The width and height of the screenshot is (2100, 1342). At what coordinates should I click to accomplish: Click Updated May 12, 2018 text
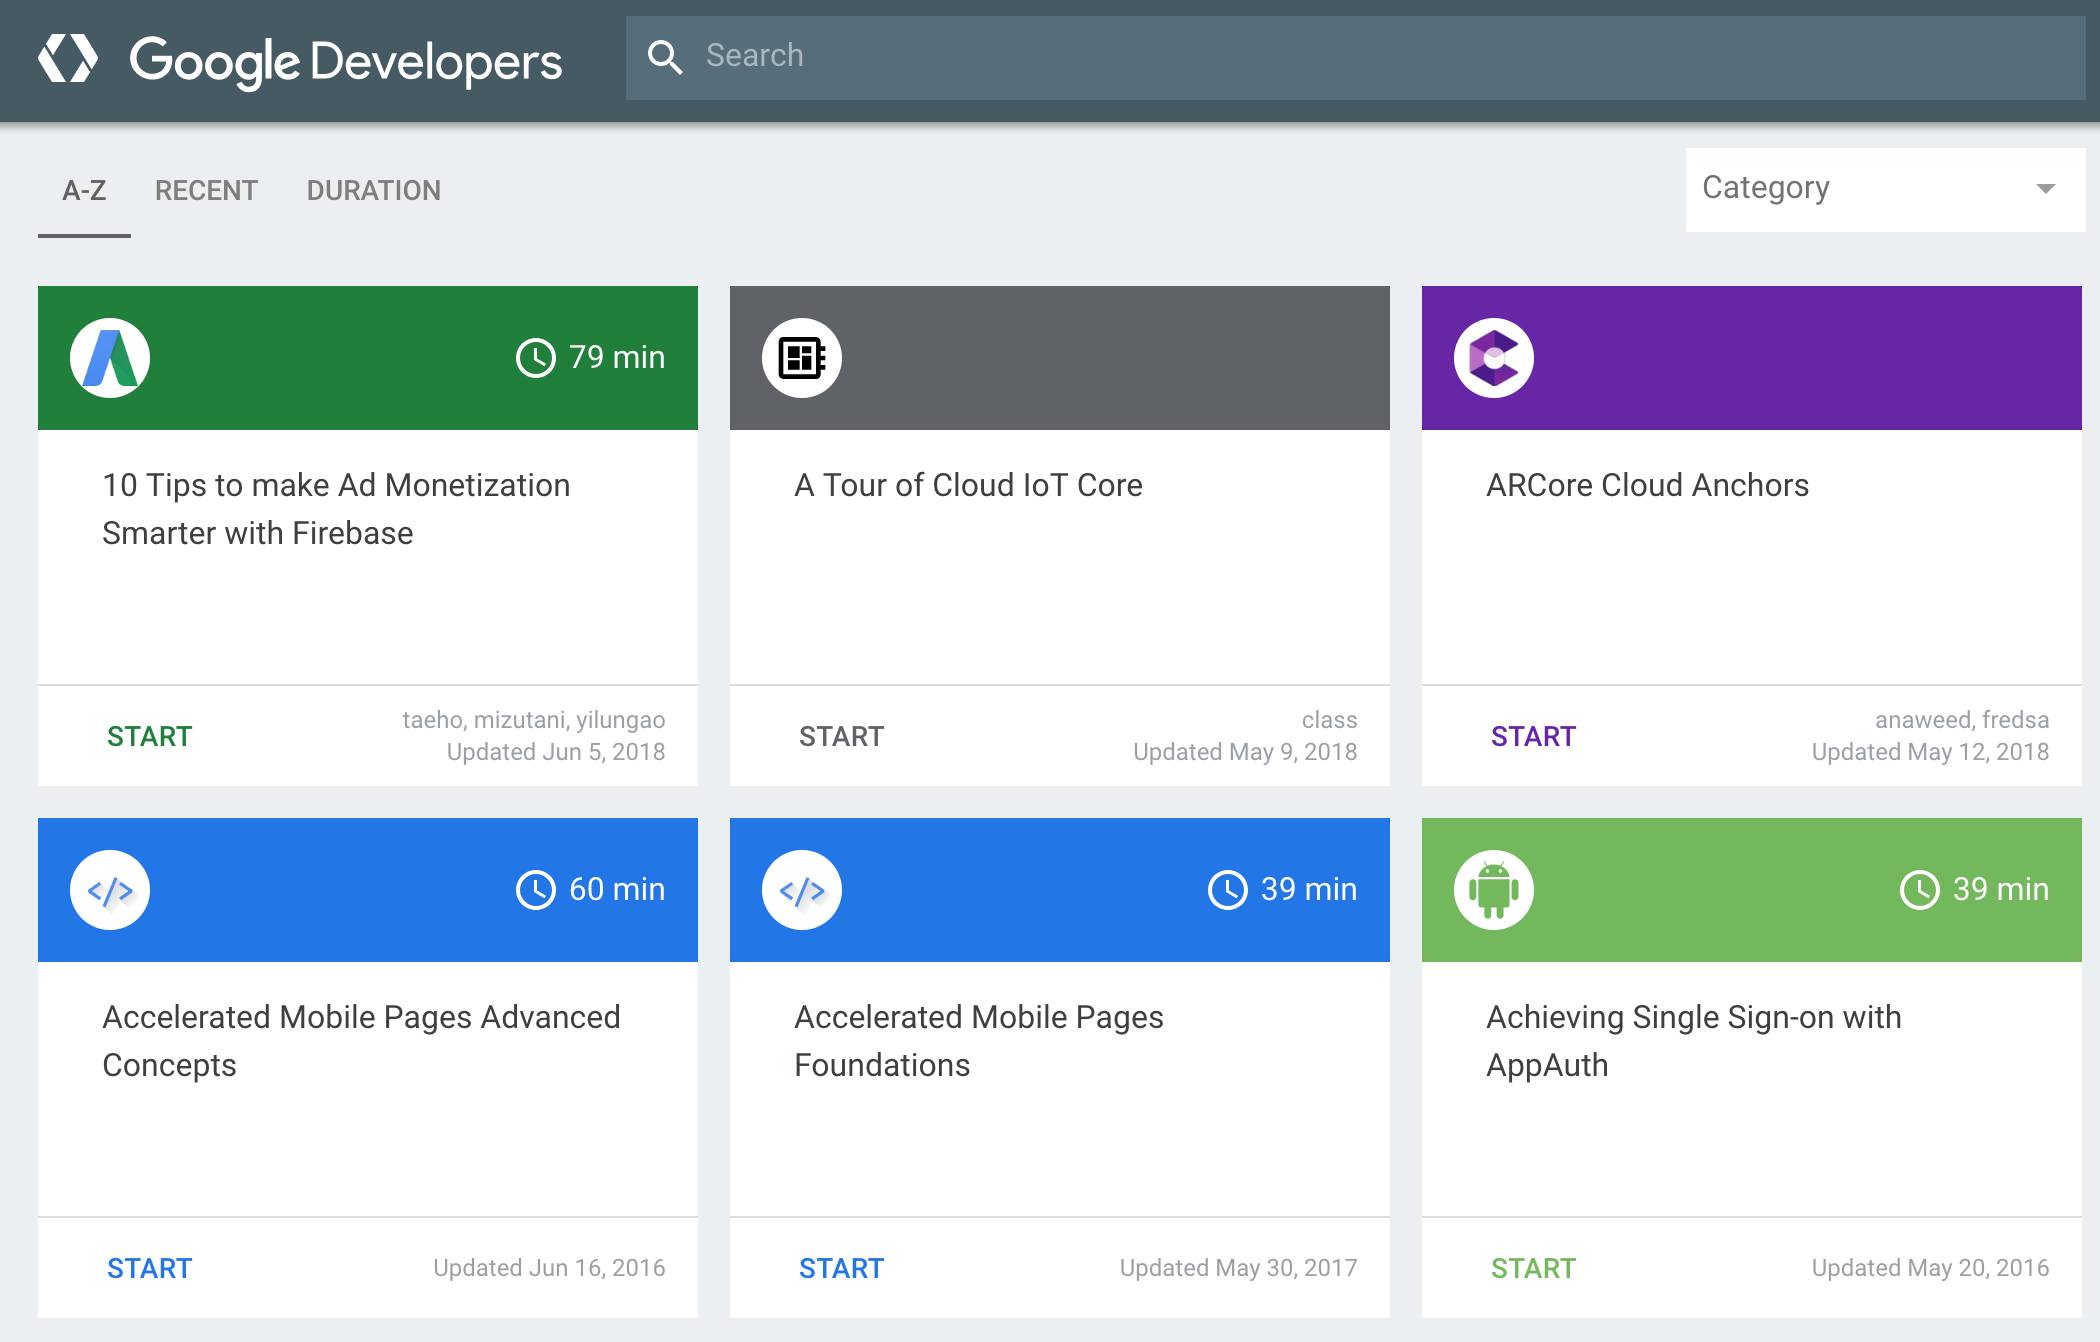click(1930, 752)
